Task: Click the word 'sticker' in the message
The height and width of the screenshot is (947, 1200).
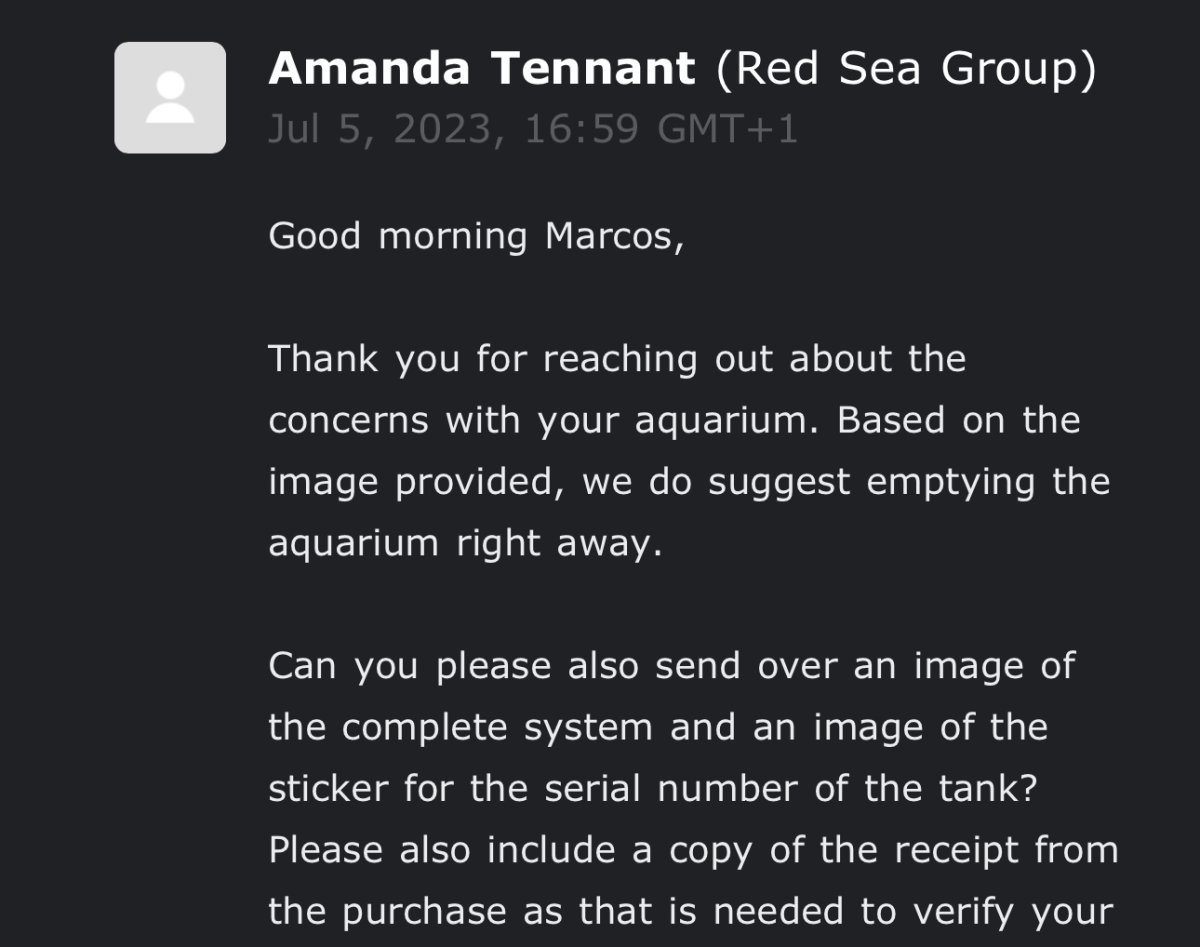Action: click(327, 789)
